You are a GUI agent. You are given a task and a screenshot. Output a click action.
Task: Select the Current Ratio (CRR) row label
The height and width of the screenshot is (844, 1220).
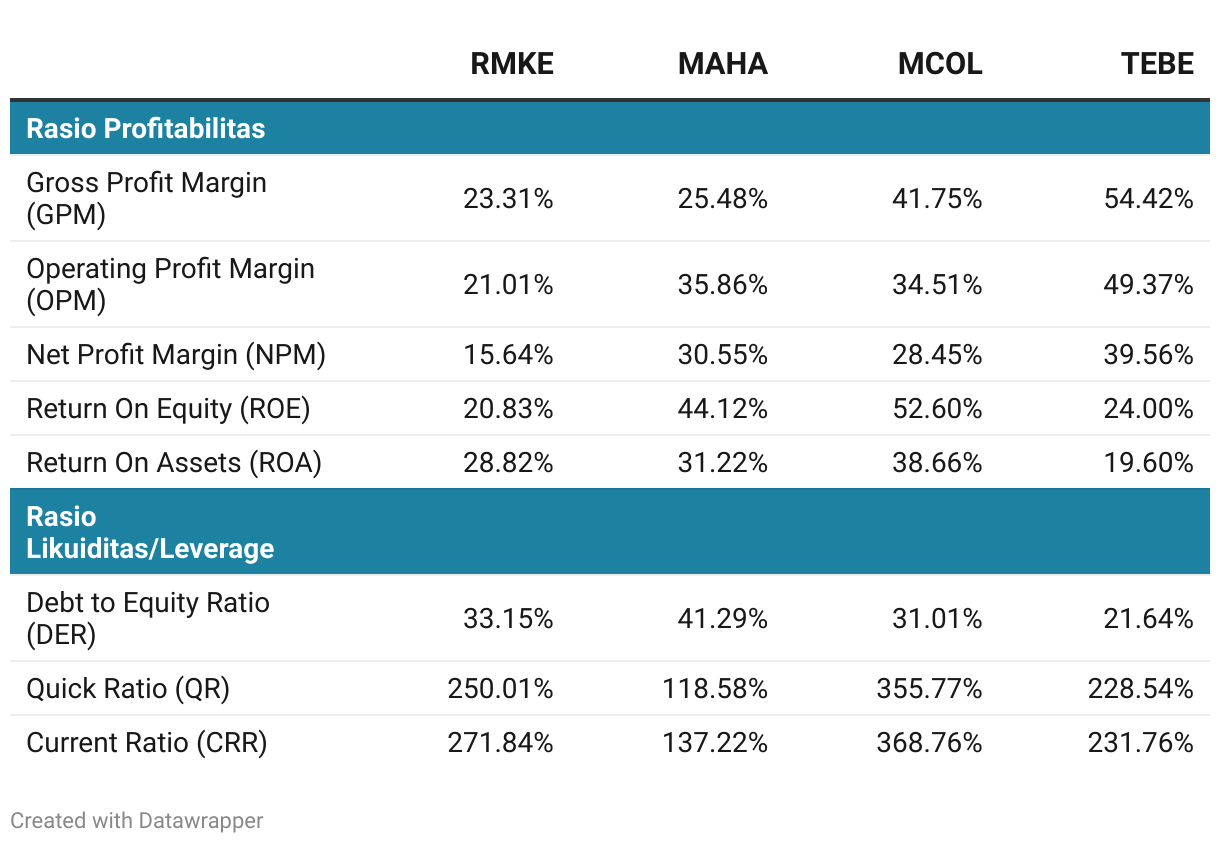coord(147,742)
